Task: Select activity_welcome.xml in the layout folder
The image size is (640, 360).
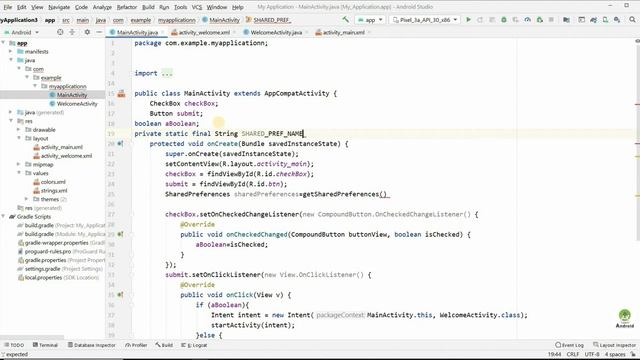Action: click(62, 156)
